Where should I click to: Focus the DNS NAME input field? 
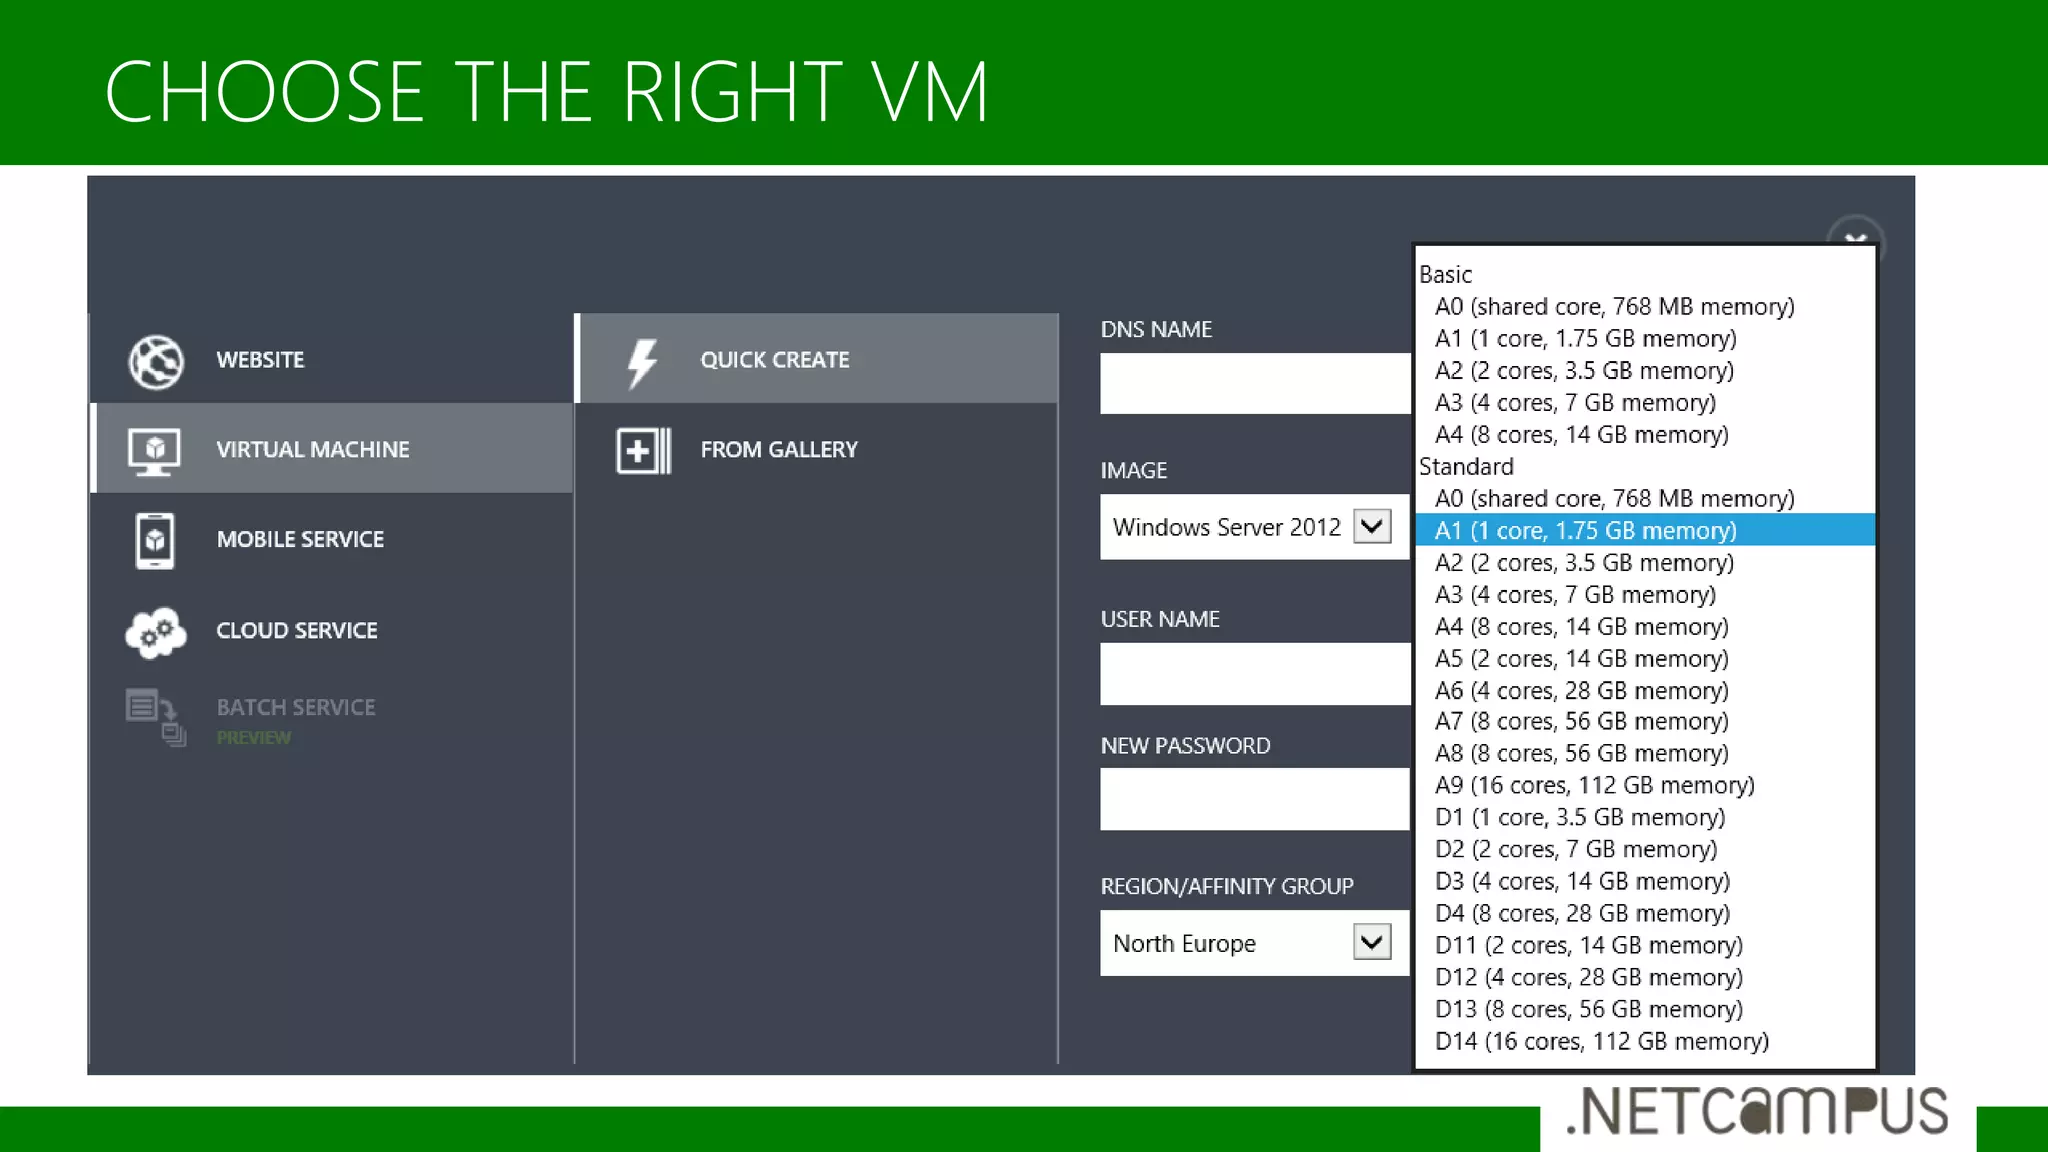pyautogui.click(x=1256, y=383)
